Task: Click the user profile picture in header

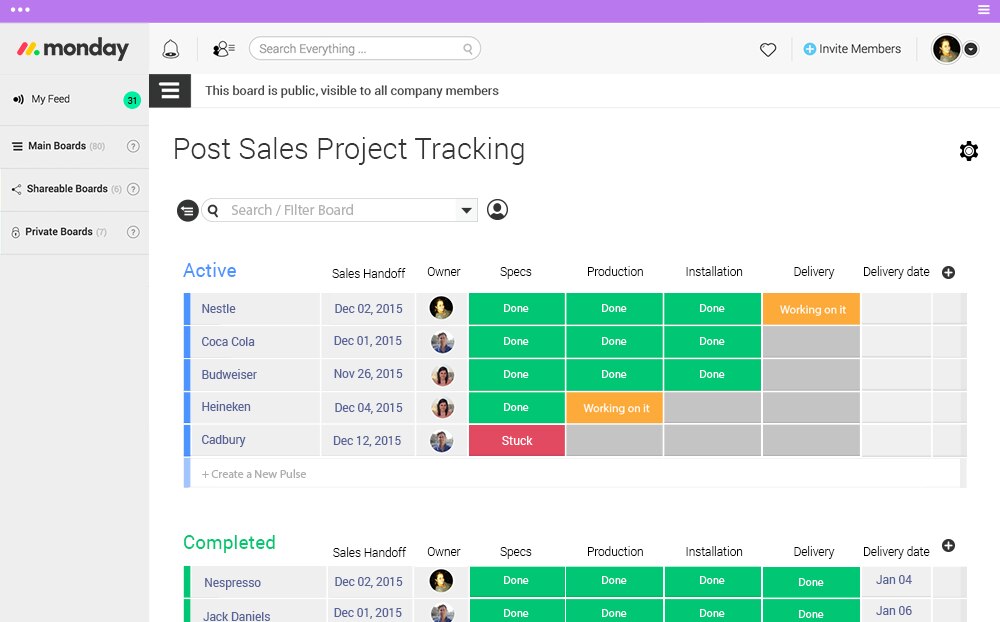Action: pos(946,49)
